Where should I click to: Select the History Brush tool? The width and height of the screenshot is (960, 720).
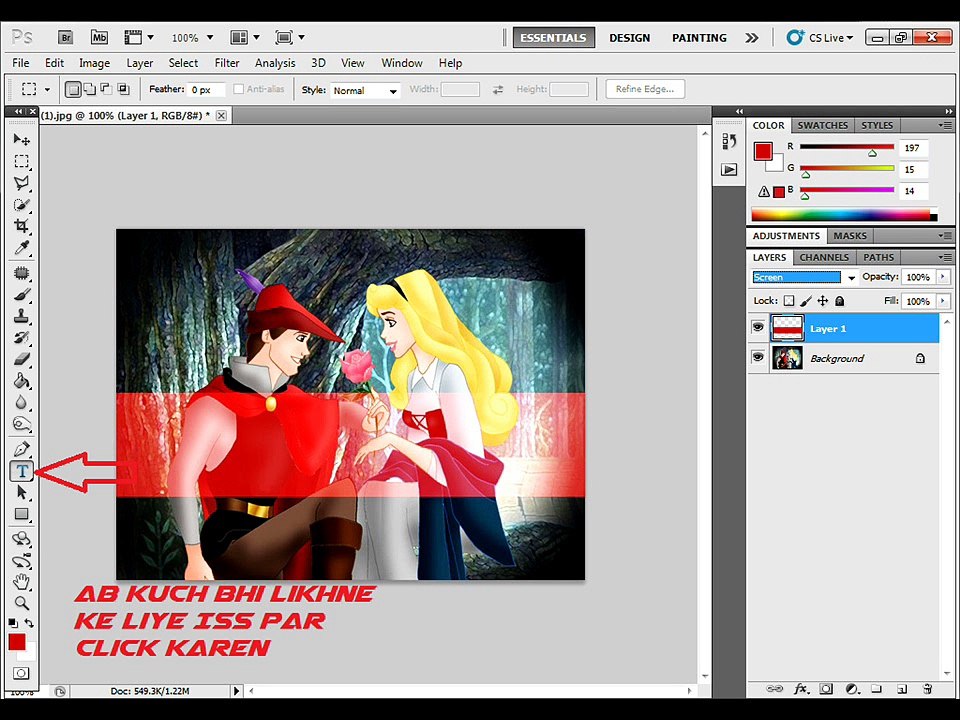click(21, 337)
